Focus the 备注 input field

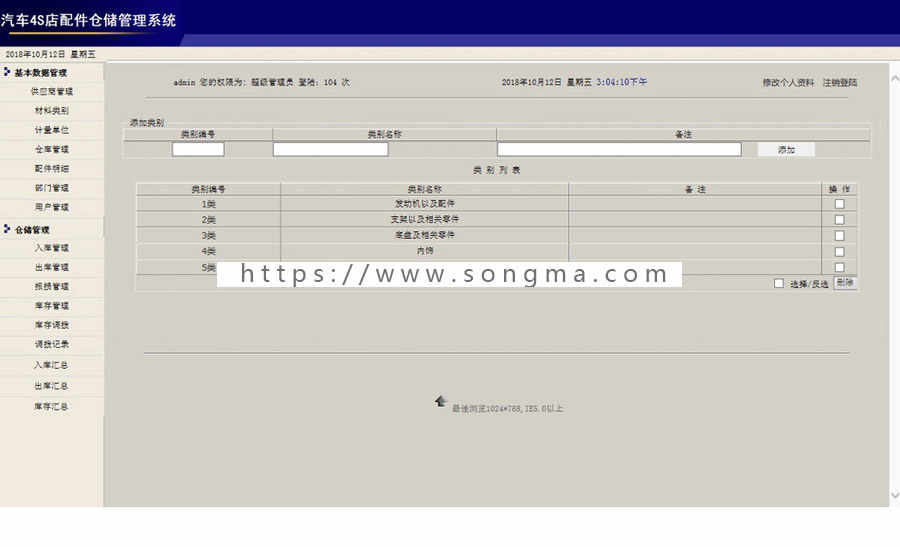pos(619,149)
